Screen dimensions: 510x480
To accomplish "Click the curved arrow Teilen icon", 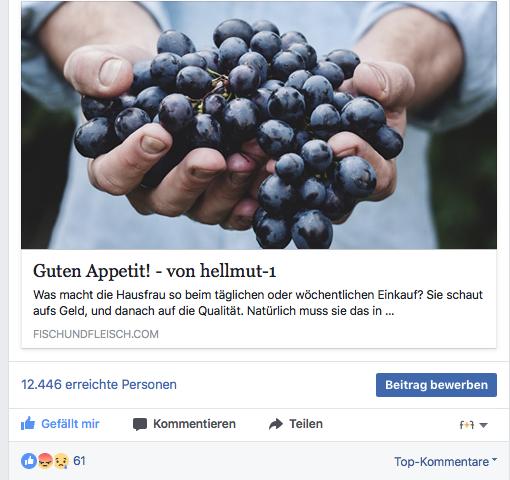I will pyautogui.click(x=276, y=424).
